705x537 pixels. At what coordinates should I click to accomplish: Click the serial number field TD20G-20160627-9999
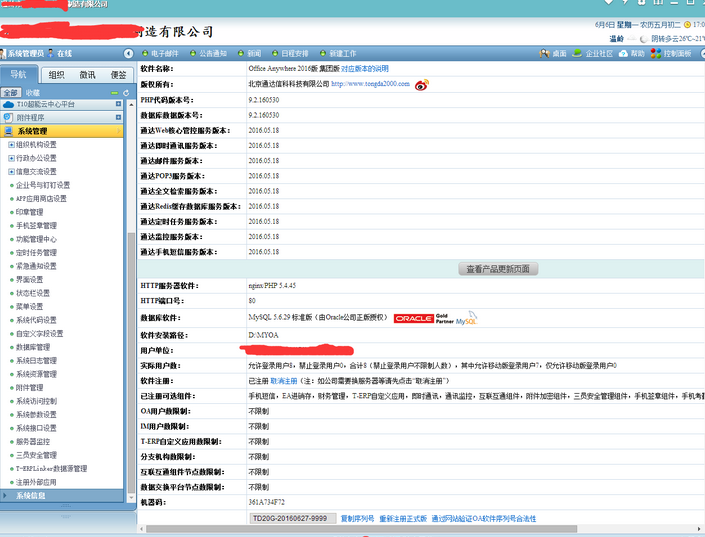[293, 519]
